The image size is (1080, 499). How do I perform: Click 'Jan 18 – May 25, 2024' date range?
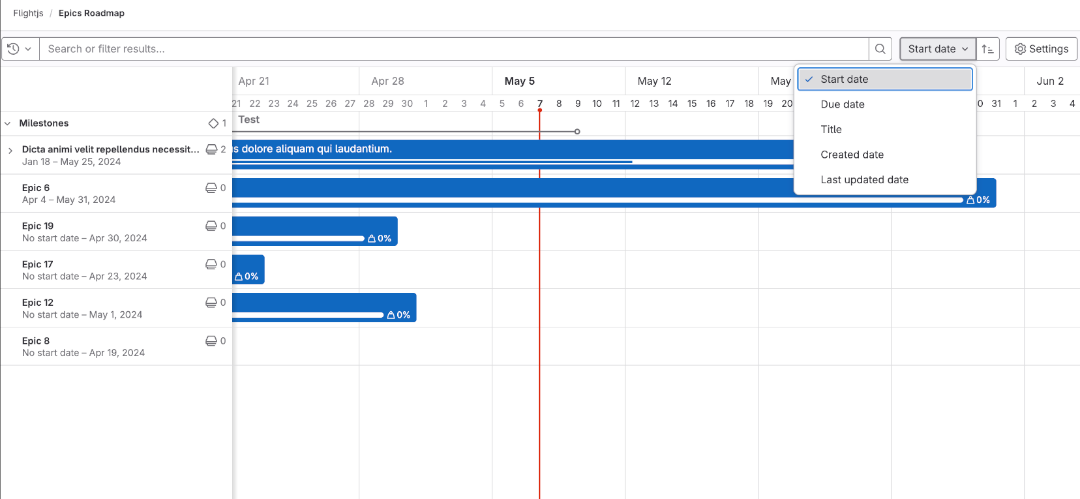[72, 161]
